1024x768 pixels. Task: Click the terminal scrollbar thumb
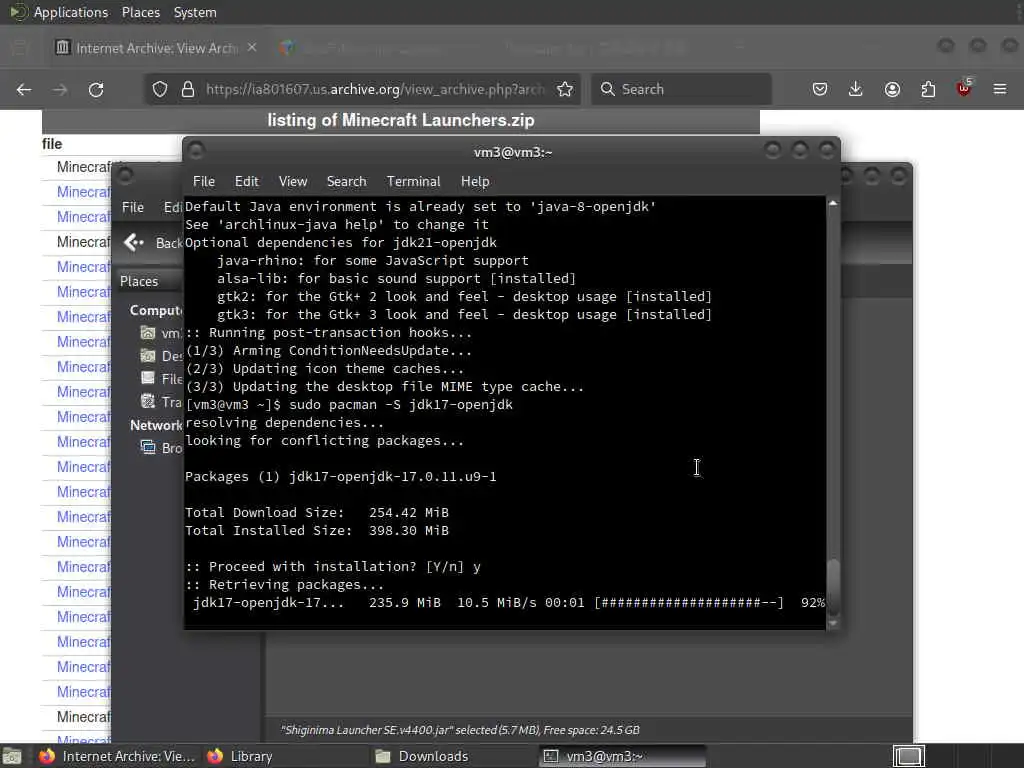point(833,586)
